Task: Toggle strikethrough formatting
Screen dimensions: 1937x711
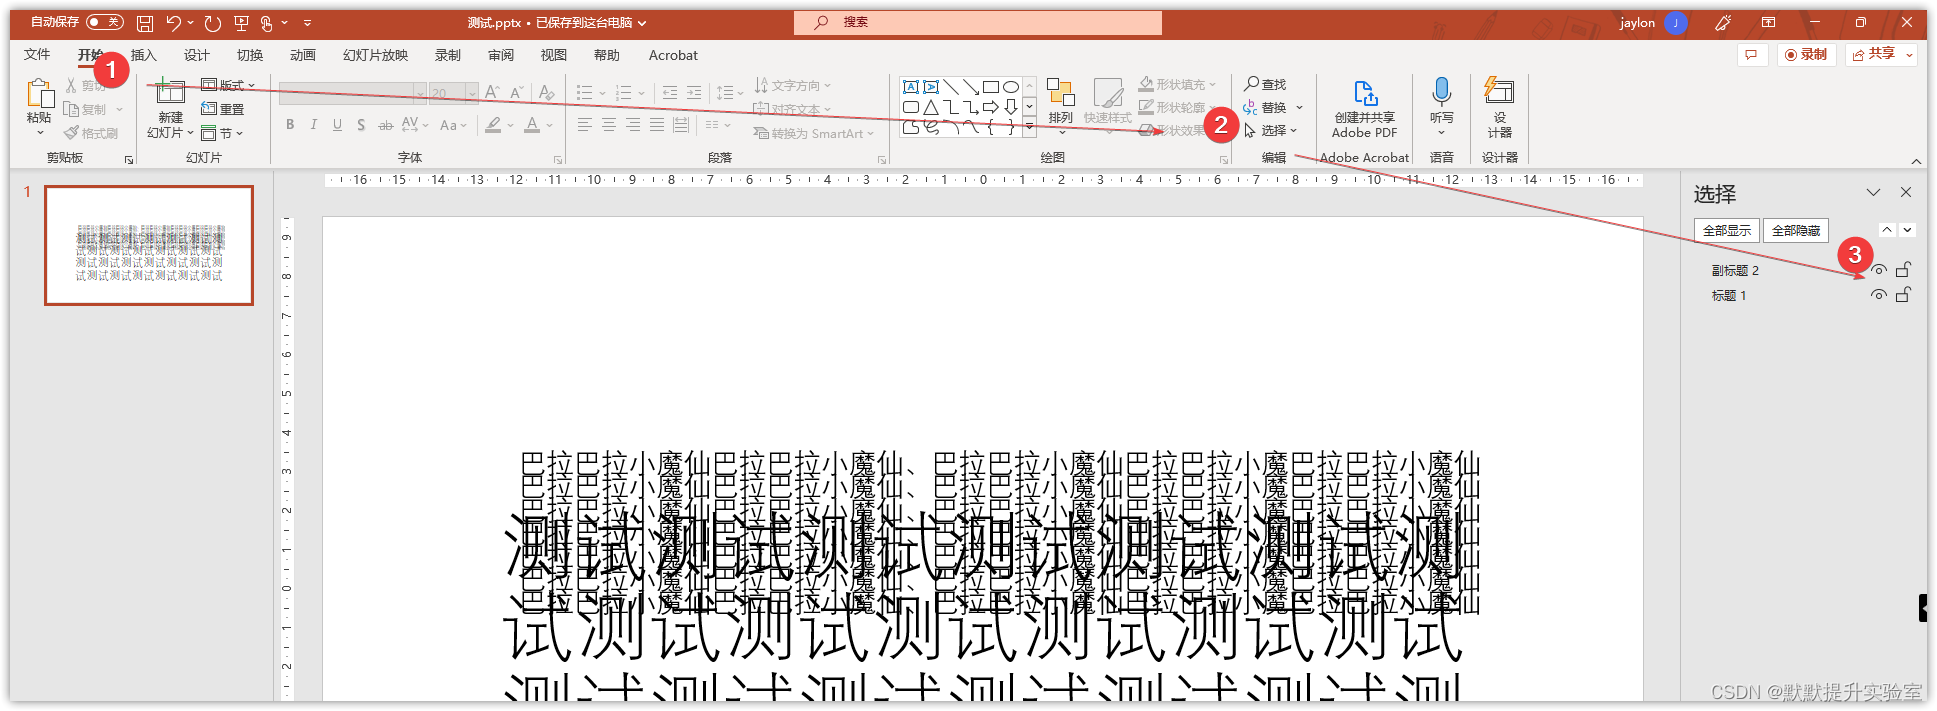Action: (x=385, y=125)
